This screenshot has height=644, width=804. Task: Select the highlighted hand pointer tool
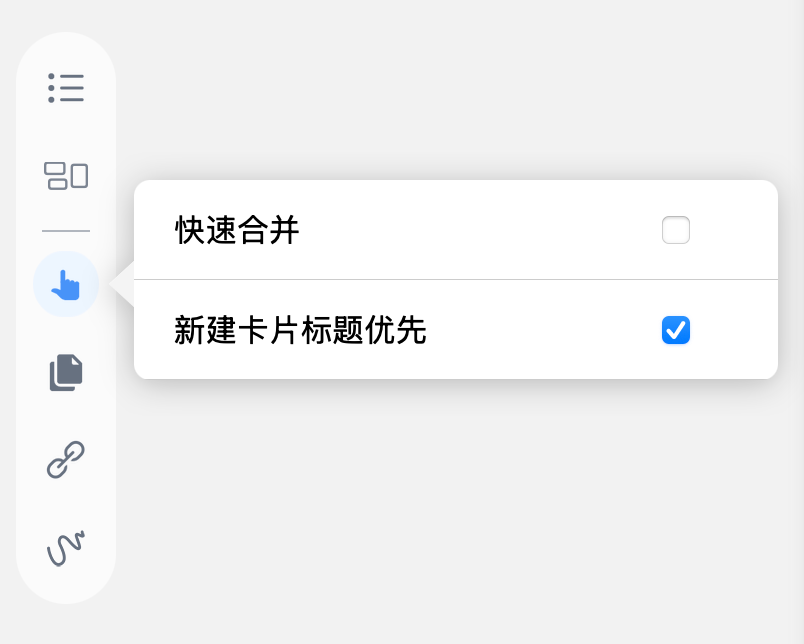click(x=66, y=285)
